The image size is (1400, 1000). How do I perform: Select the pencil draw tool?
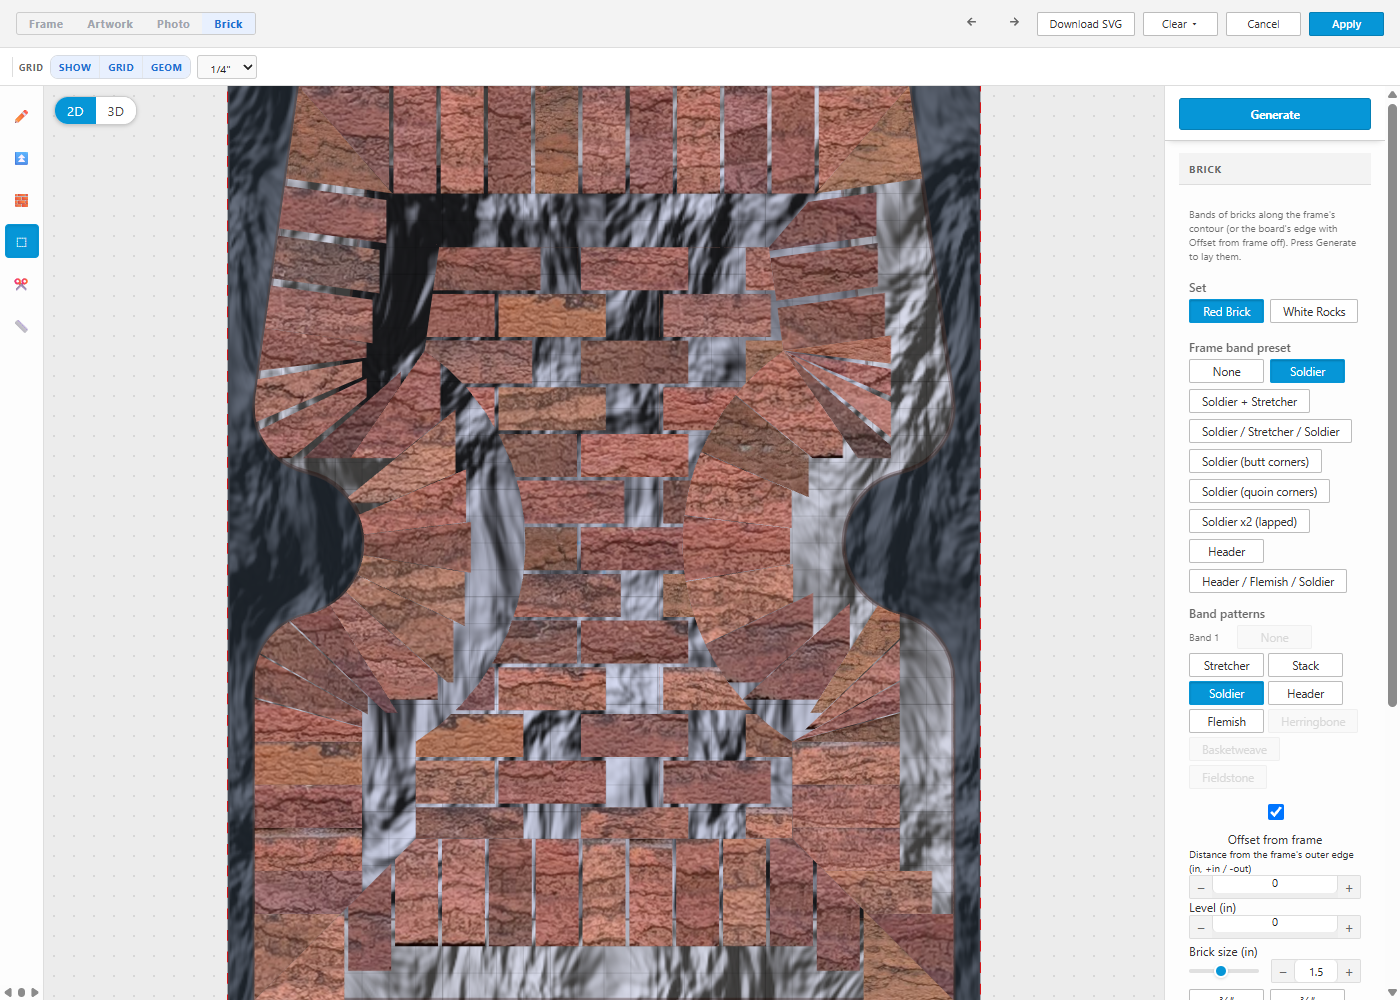21,116
